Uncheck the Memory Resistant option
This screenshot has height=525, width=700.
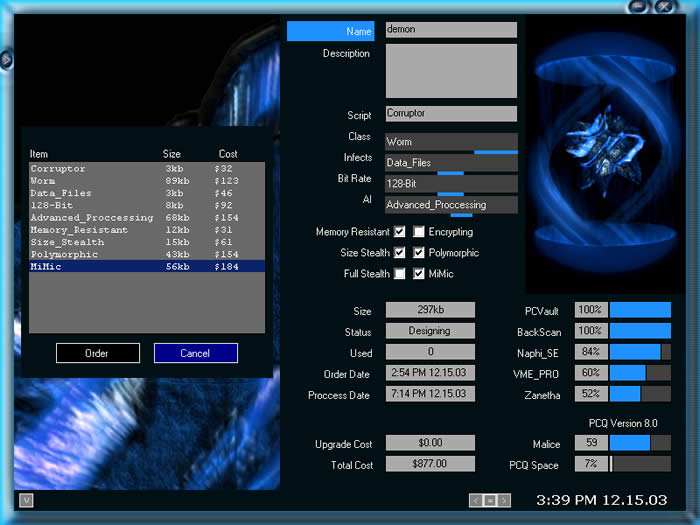pos(400,232)
